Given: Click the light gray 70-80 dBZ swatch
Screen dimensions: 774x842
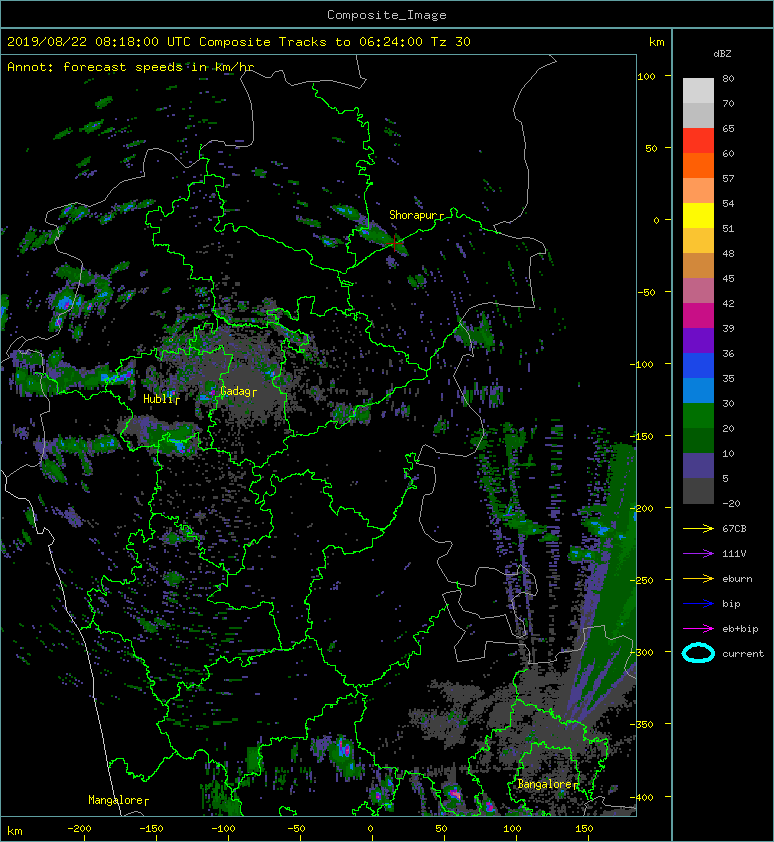Looking at the screenshot, I should click(698, 91).
